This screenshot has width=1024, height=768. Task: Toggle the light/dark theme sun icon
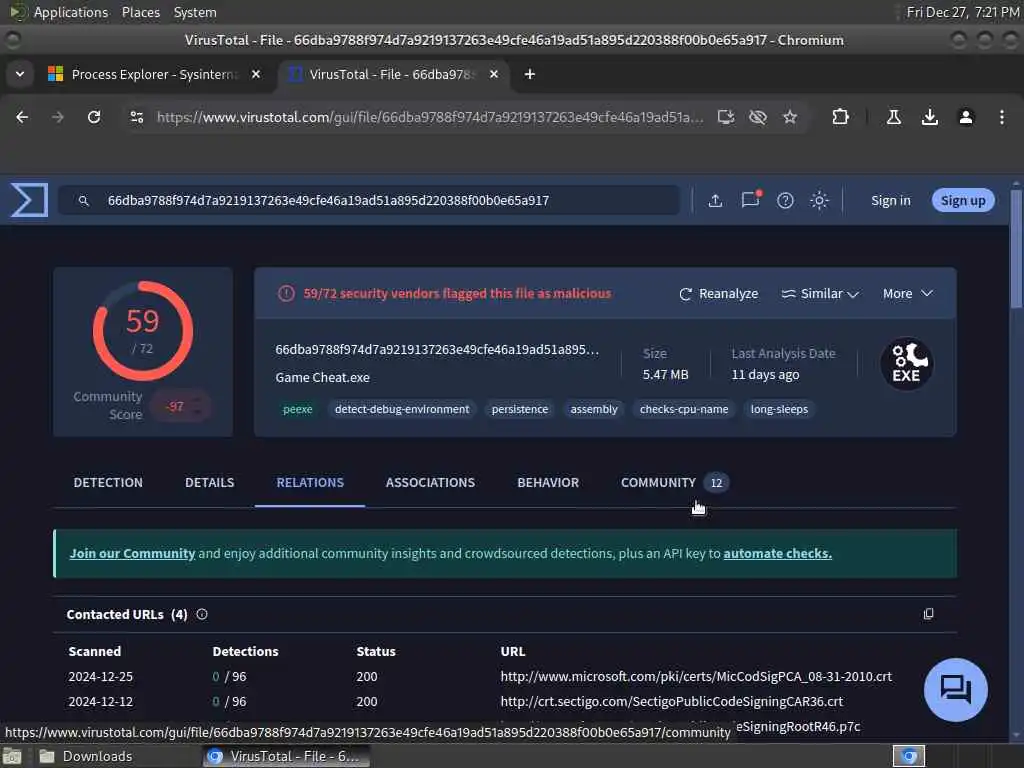(x=819, y=200)
